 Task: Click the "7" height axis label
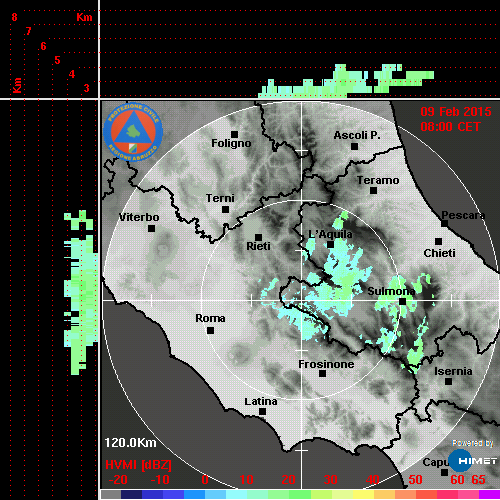(29, 31)
